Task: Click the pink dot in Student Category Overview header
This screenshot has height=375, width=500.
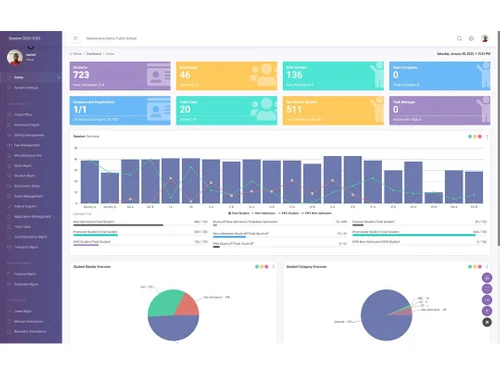Action: point(480,266)
